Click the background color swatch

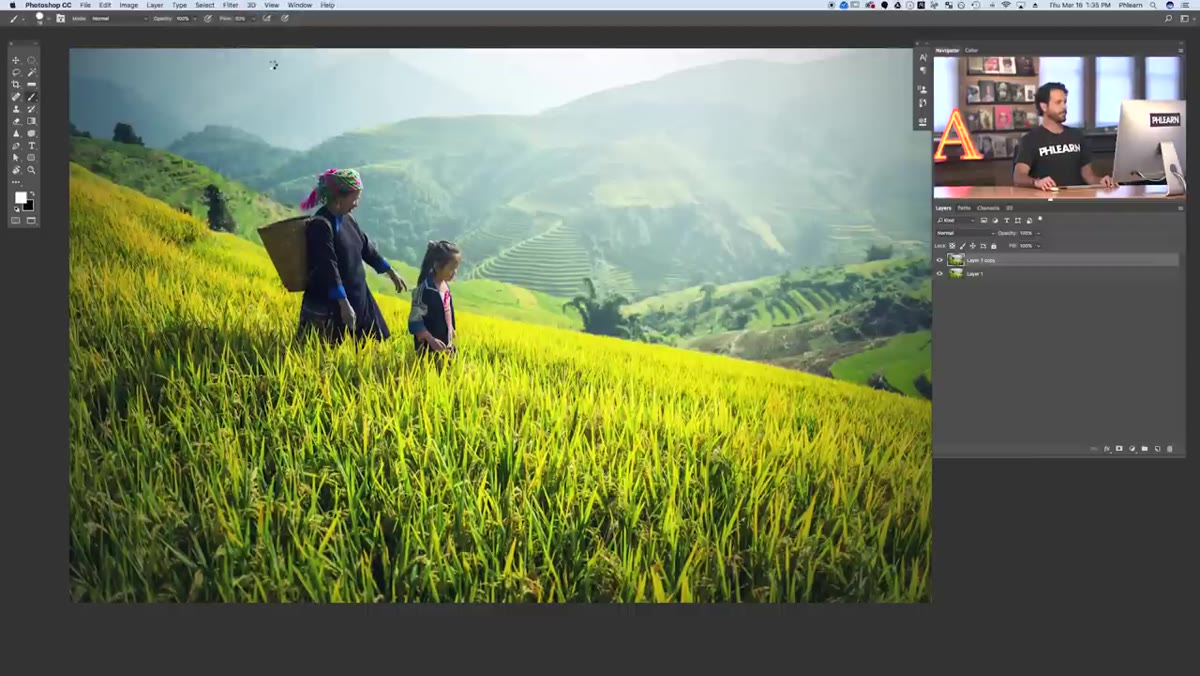pos(30,207)
